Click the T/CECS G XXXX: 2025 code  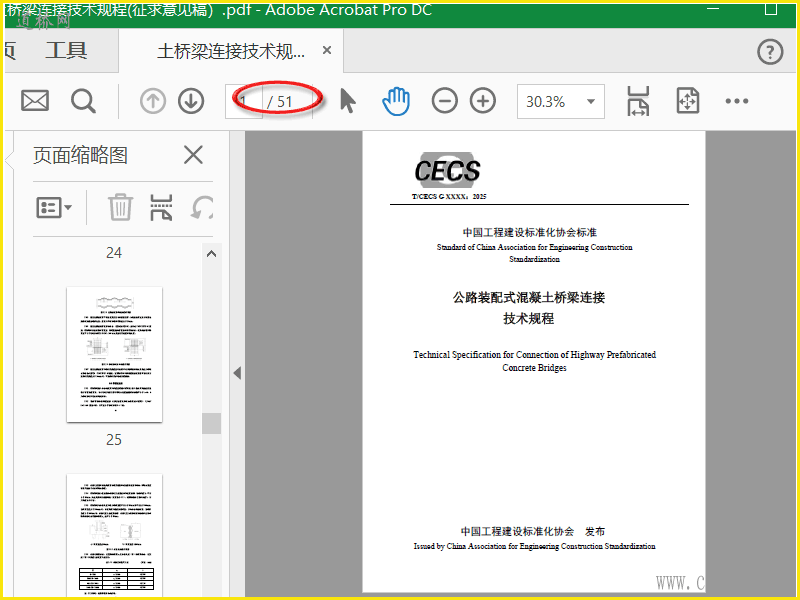pyautogui.click(x=449, y=196)
